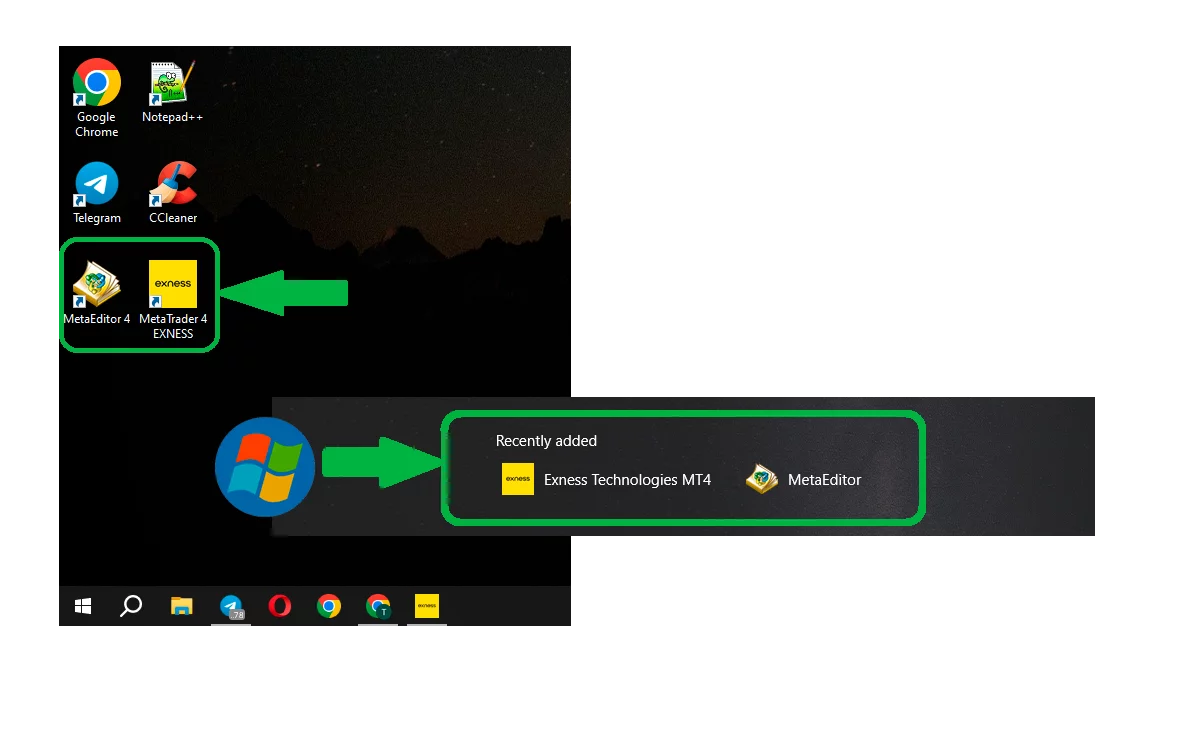
Task: Select the Exness Technologies MT4 text entry
Action: 627,480
